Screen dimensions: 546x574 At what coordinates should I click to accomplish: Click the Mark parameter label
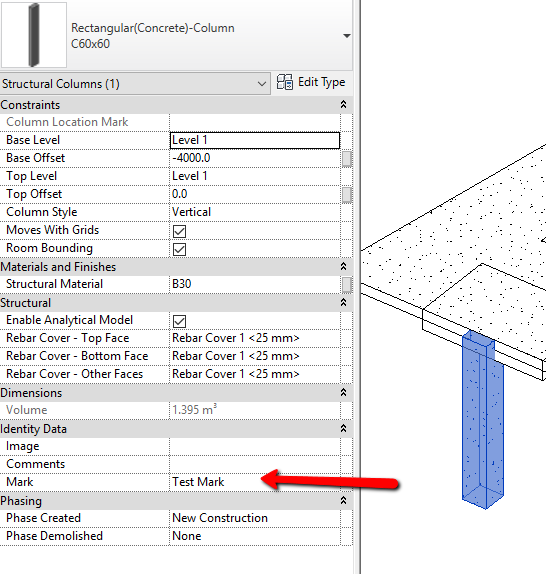pyautogui.click(x=19, y=482)
